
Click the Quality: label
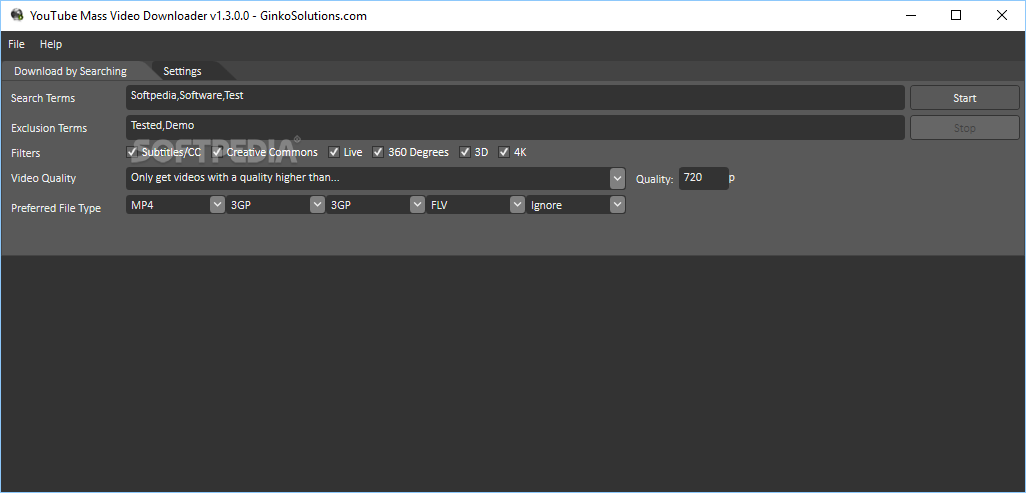pos(654,179)
